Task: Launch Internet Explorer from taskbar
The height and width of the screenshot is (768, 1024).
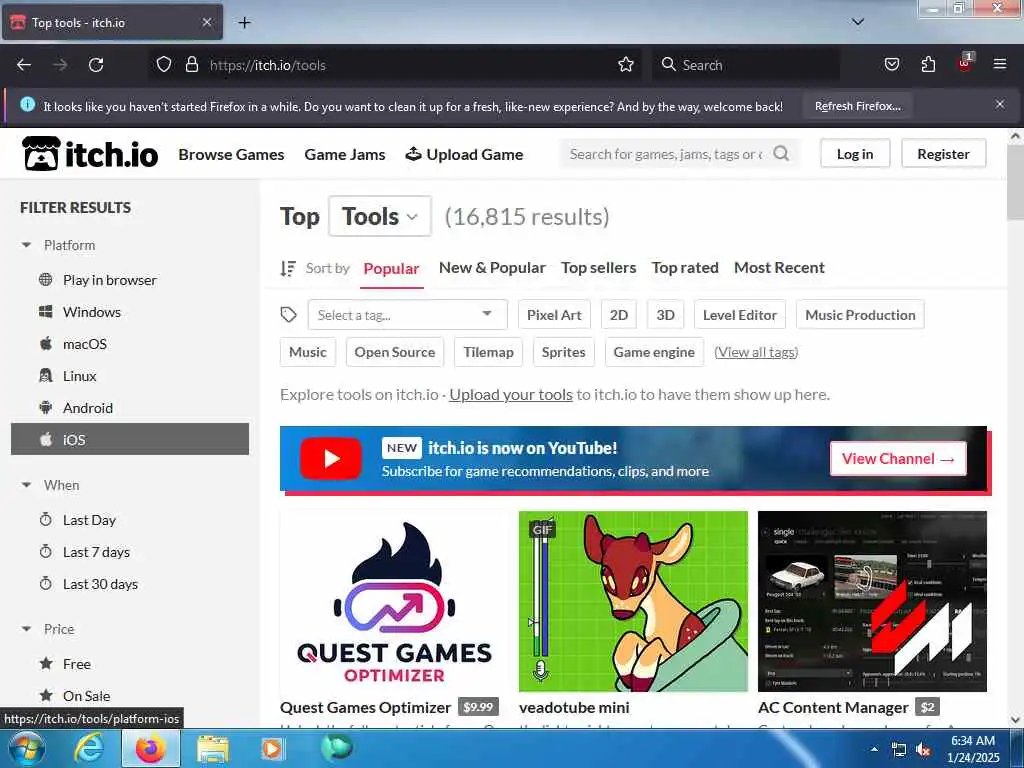Action: pyautogui.click(x=88, y=748)
